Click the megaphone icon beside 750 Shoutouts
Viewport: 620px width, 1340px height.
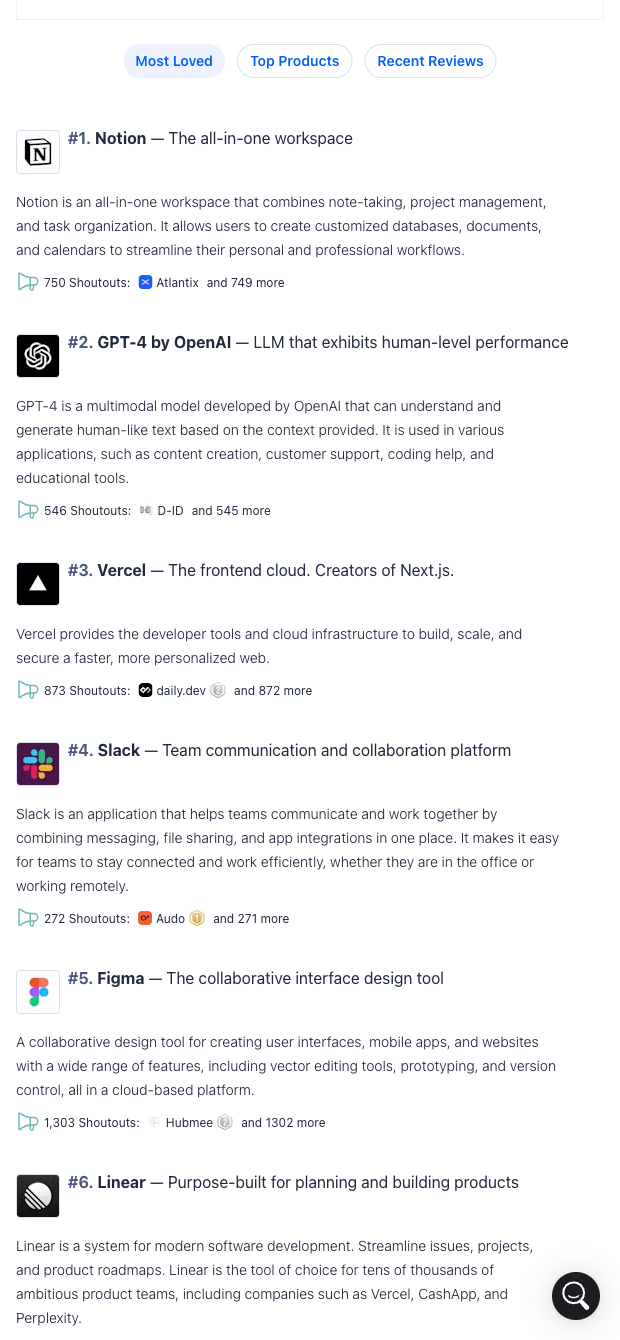click(28, 283)
